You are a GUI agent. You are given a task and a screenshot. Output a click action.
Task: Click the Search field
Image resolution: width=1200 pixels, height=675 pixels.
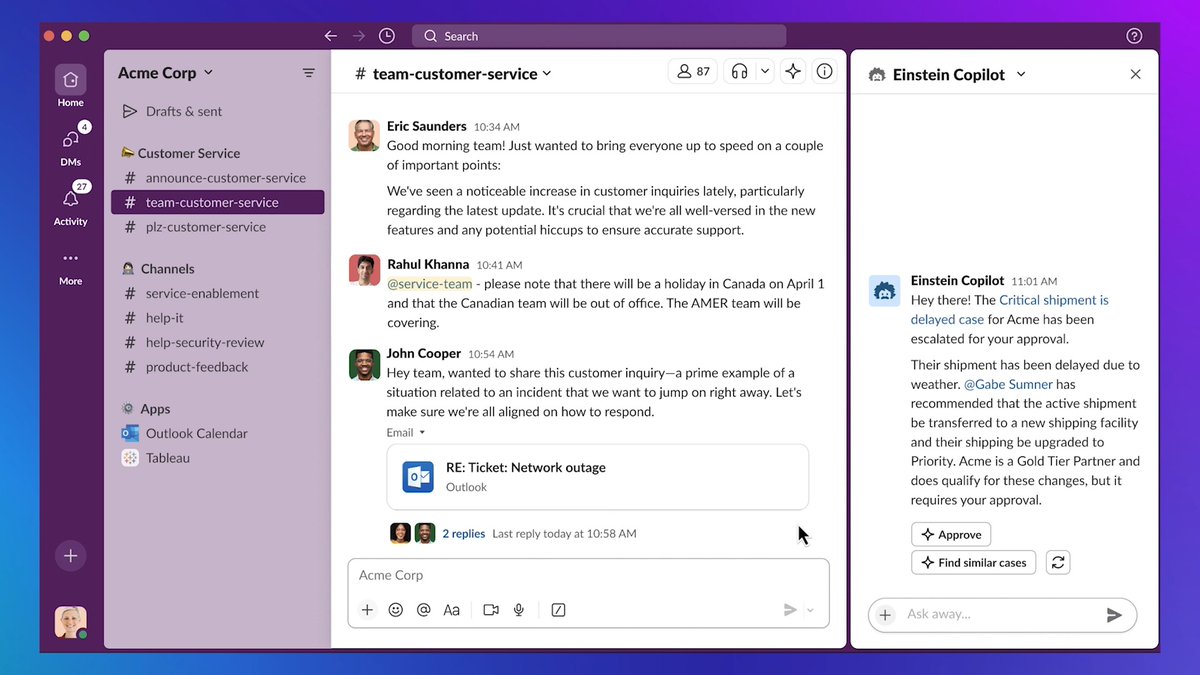[x=599, y=36]
